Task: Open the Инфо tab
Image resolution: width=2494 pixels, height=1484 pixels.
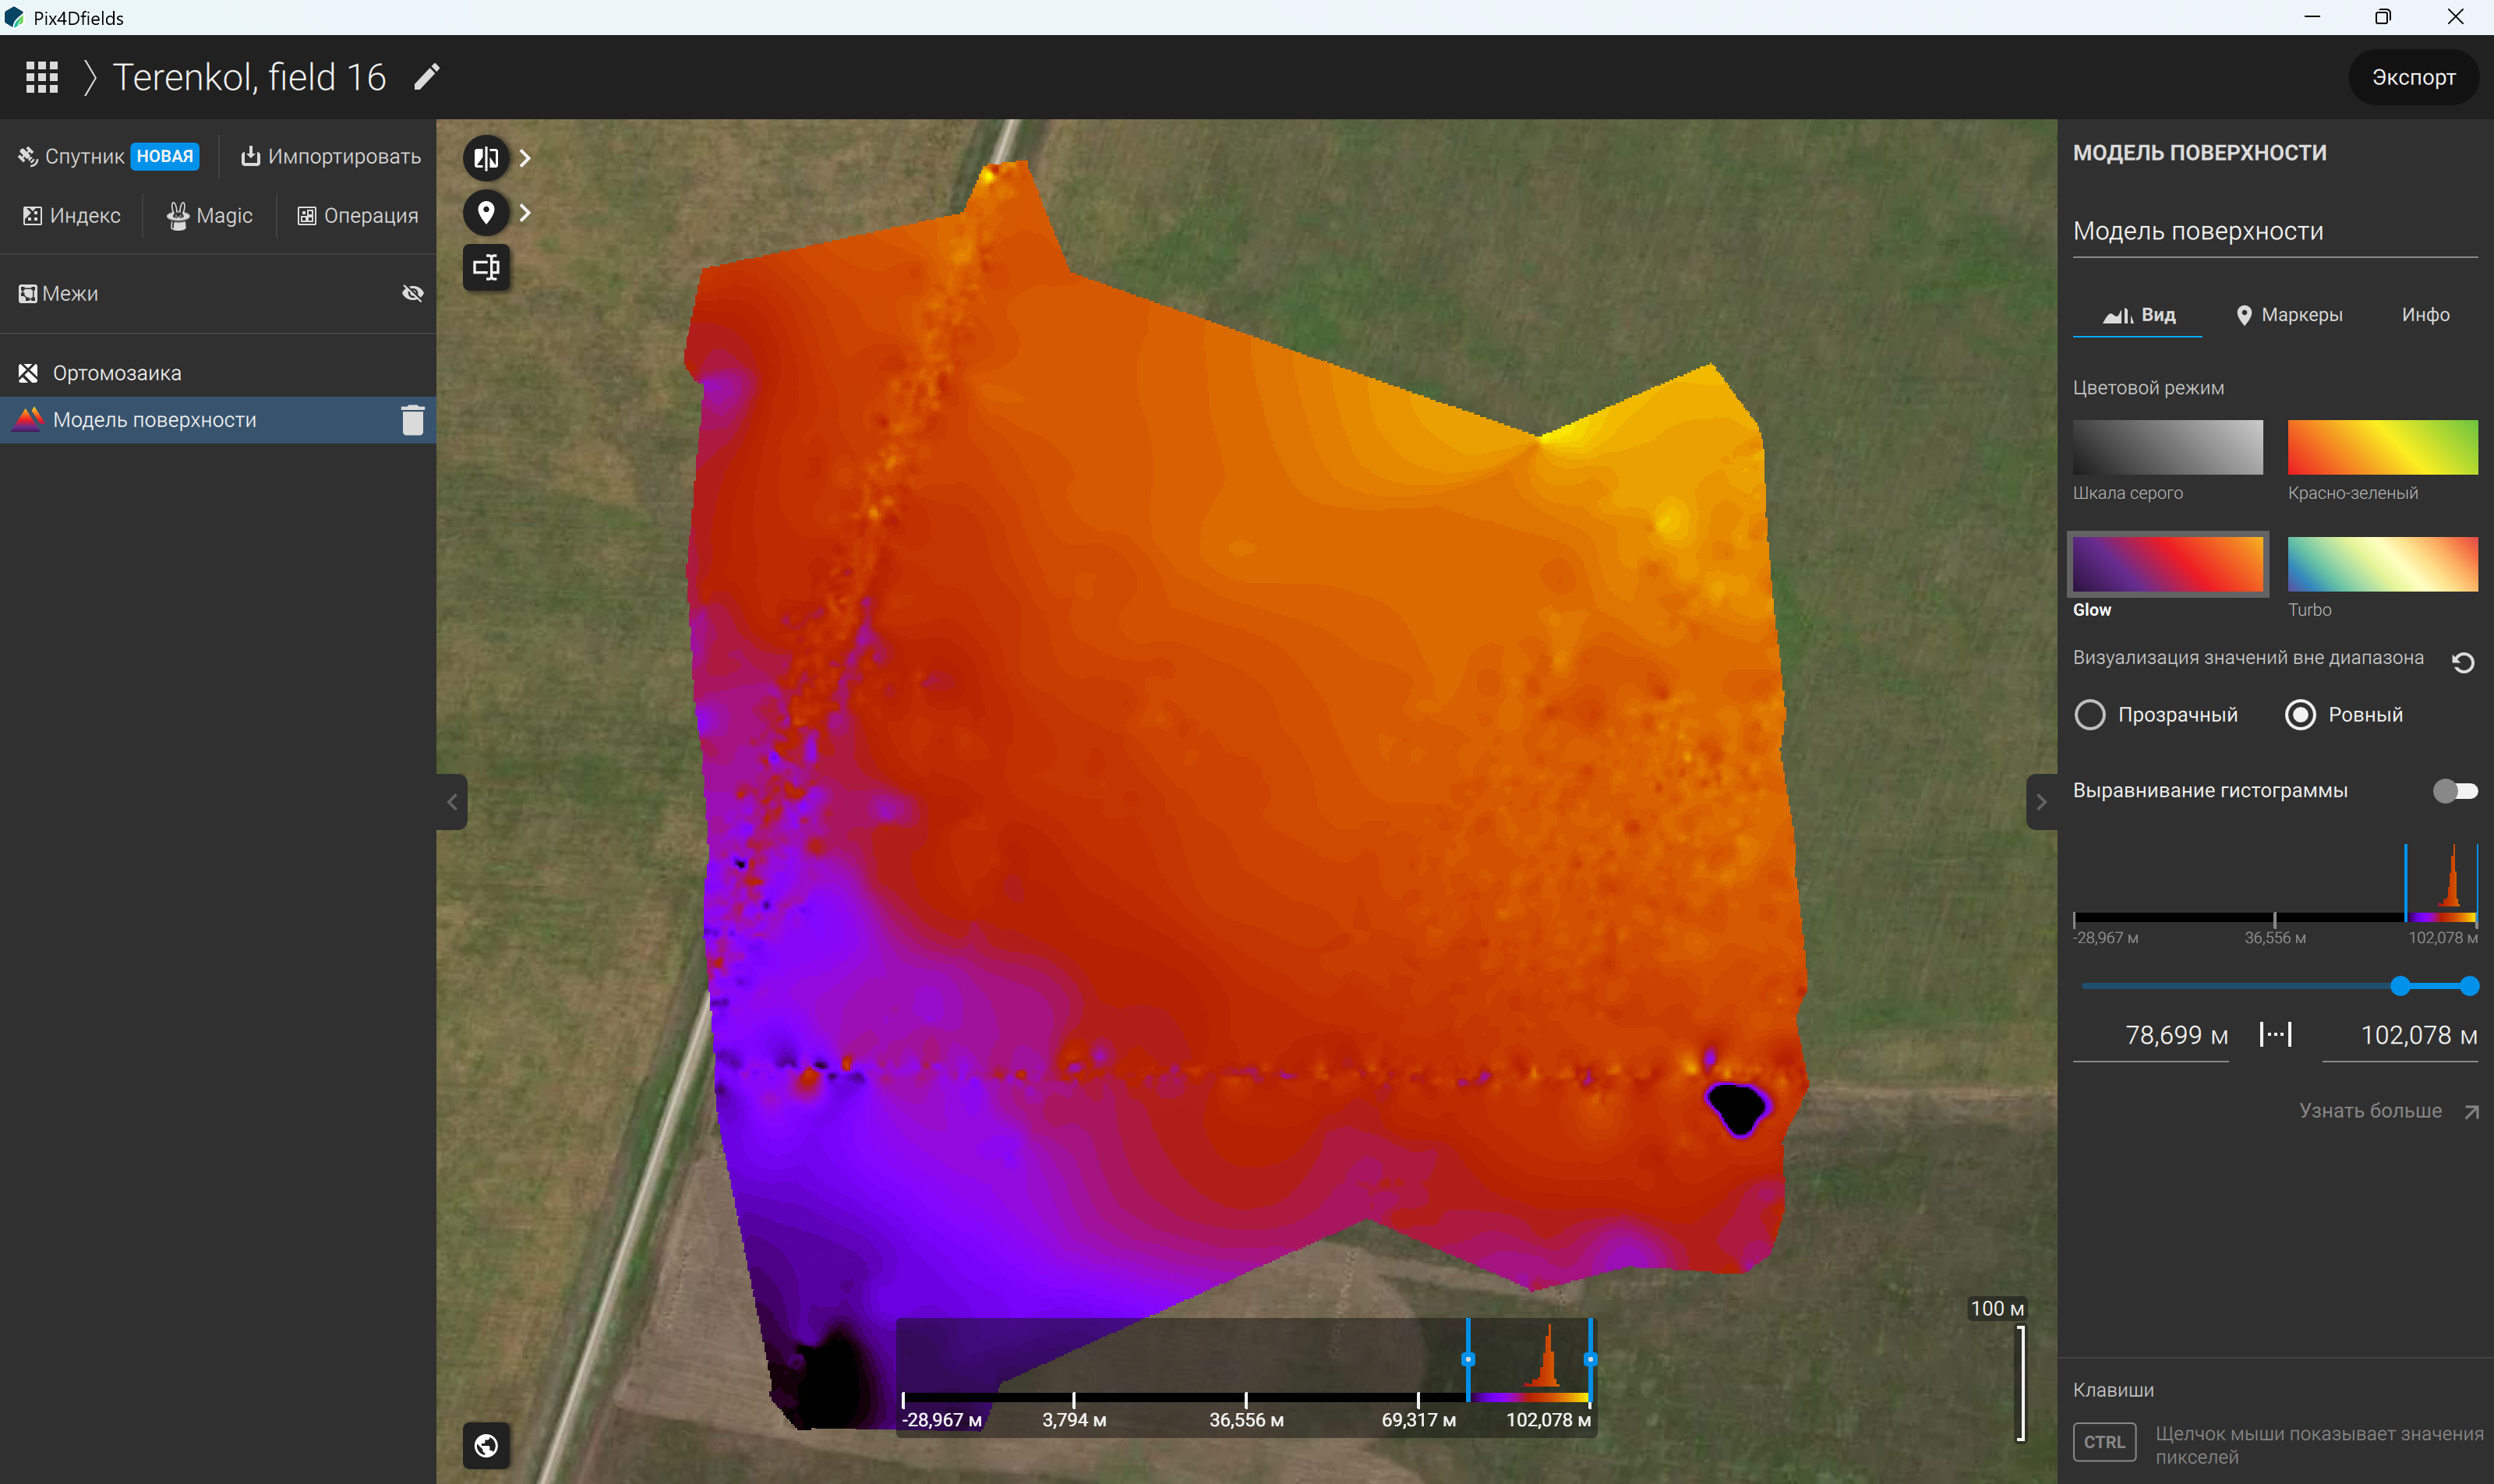Action: [x=2425, y=315]
